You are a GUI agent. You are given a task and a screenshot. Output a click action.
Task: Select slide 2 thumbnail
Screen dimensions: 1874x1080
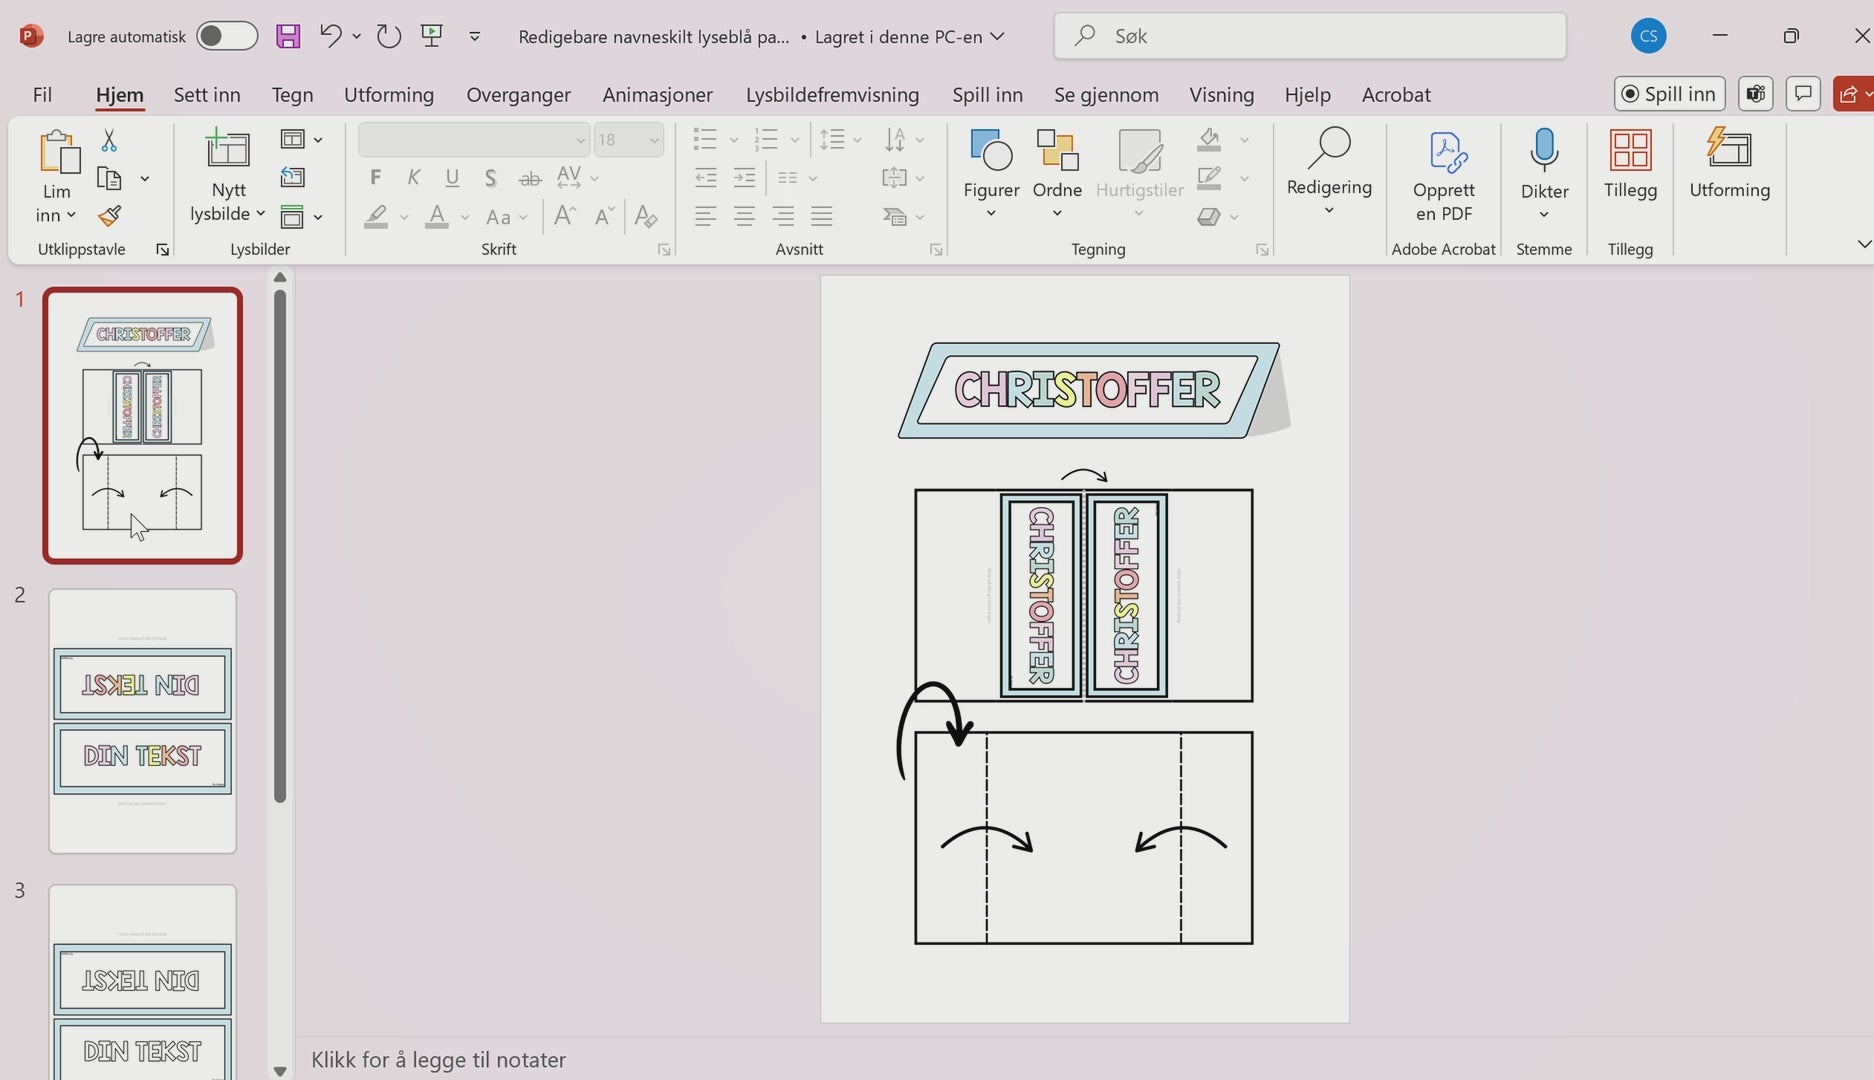pyautogui.click(x=142, y=720)
